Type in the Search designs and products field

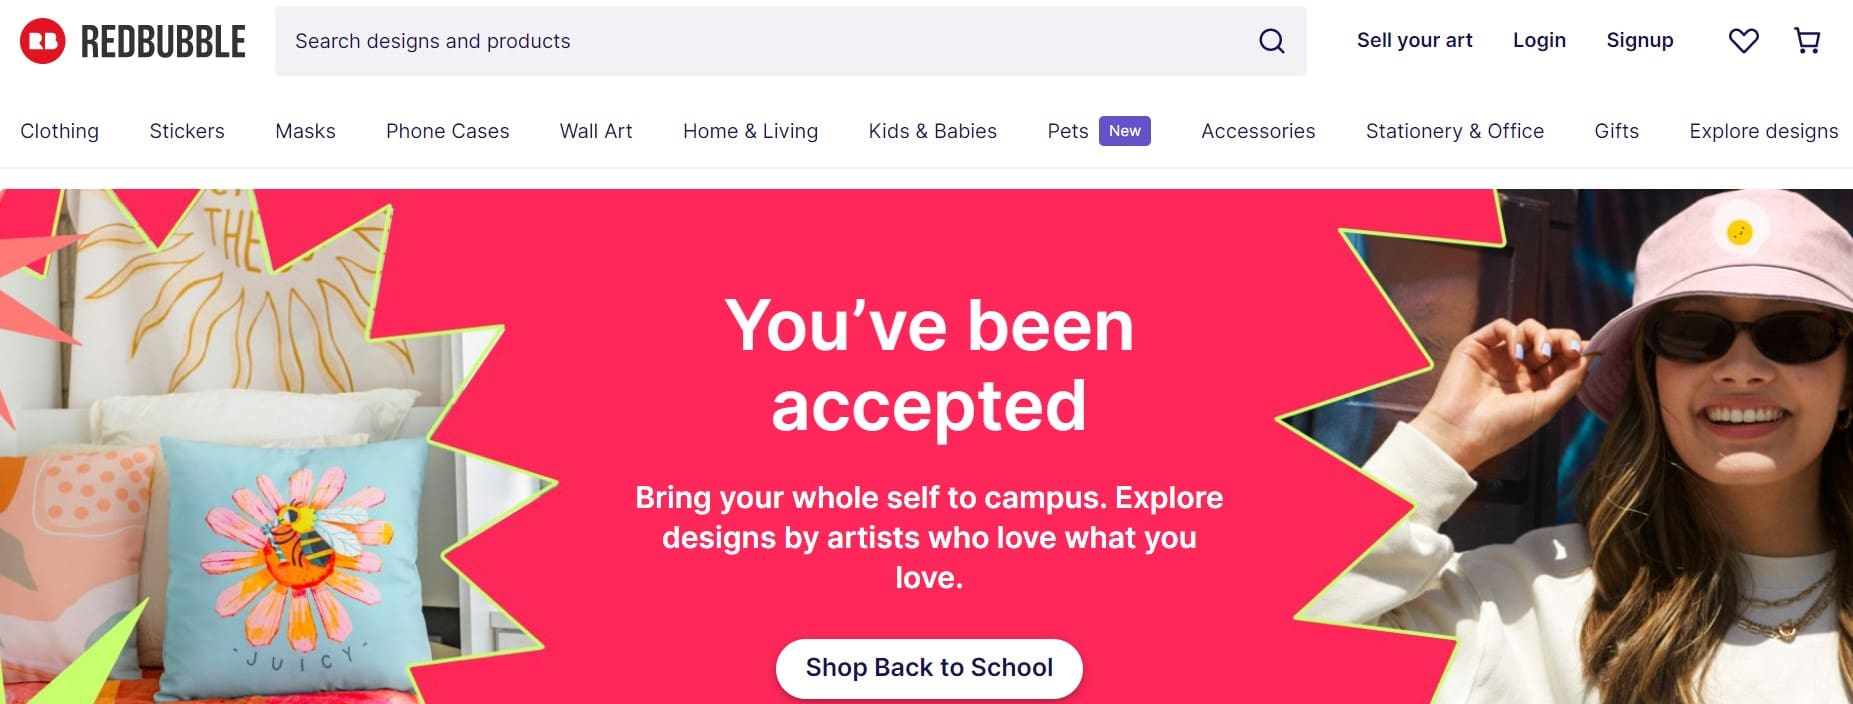coord(760,41)
